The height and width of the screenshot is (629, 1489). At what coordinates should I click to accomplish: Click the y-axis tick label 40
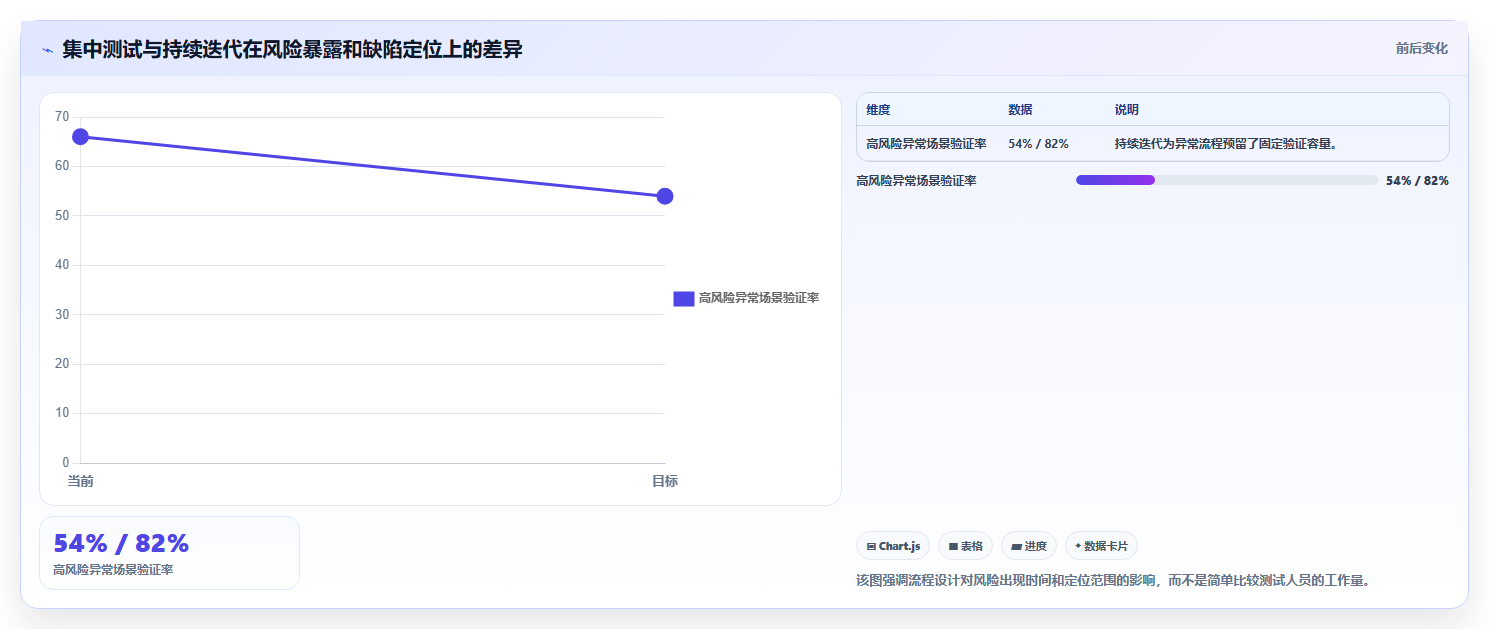point(62,265)
